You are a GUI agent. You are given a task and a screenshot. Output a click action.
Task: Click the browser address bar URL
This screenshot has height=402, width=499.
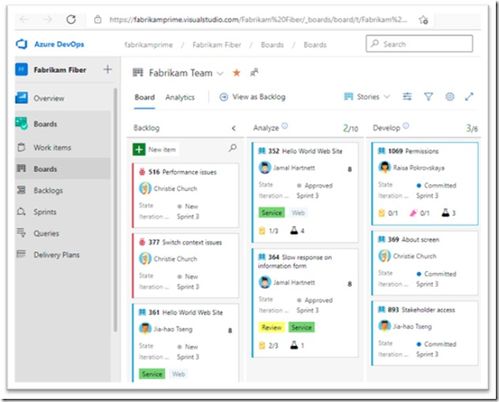pyautogui.click(x=258, y=20)
